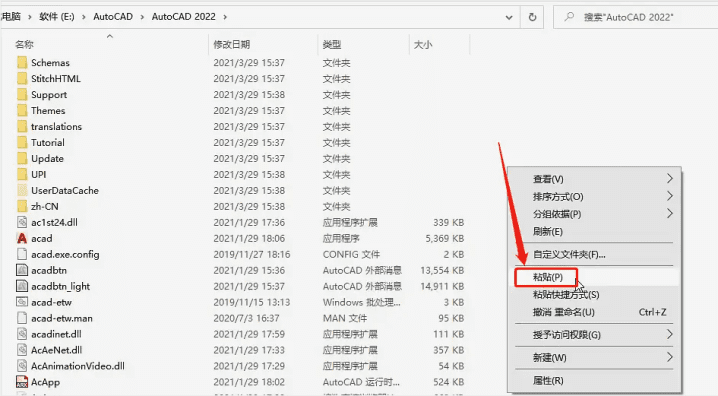Open the Schemas folder icon

22,63
